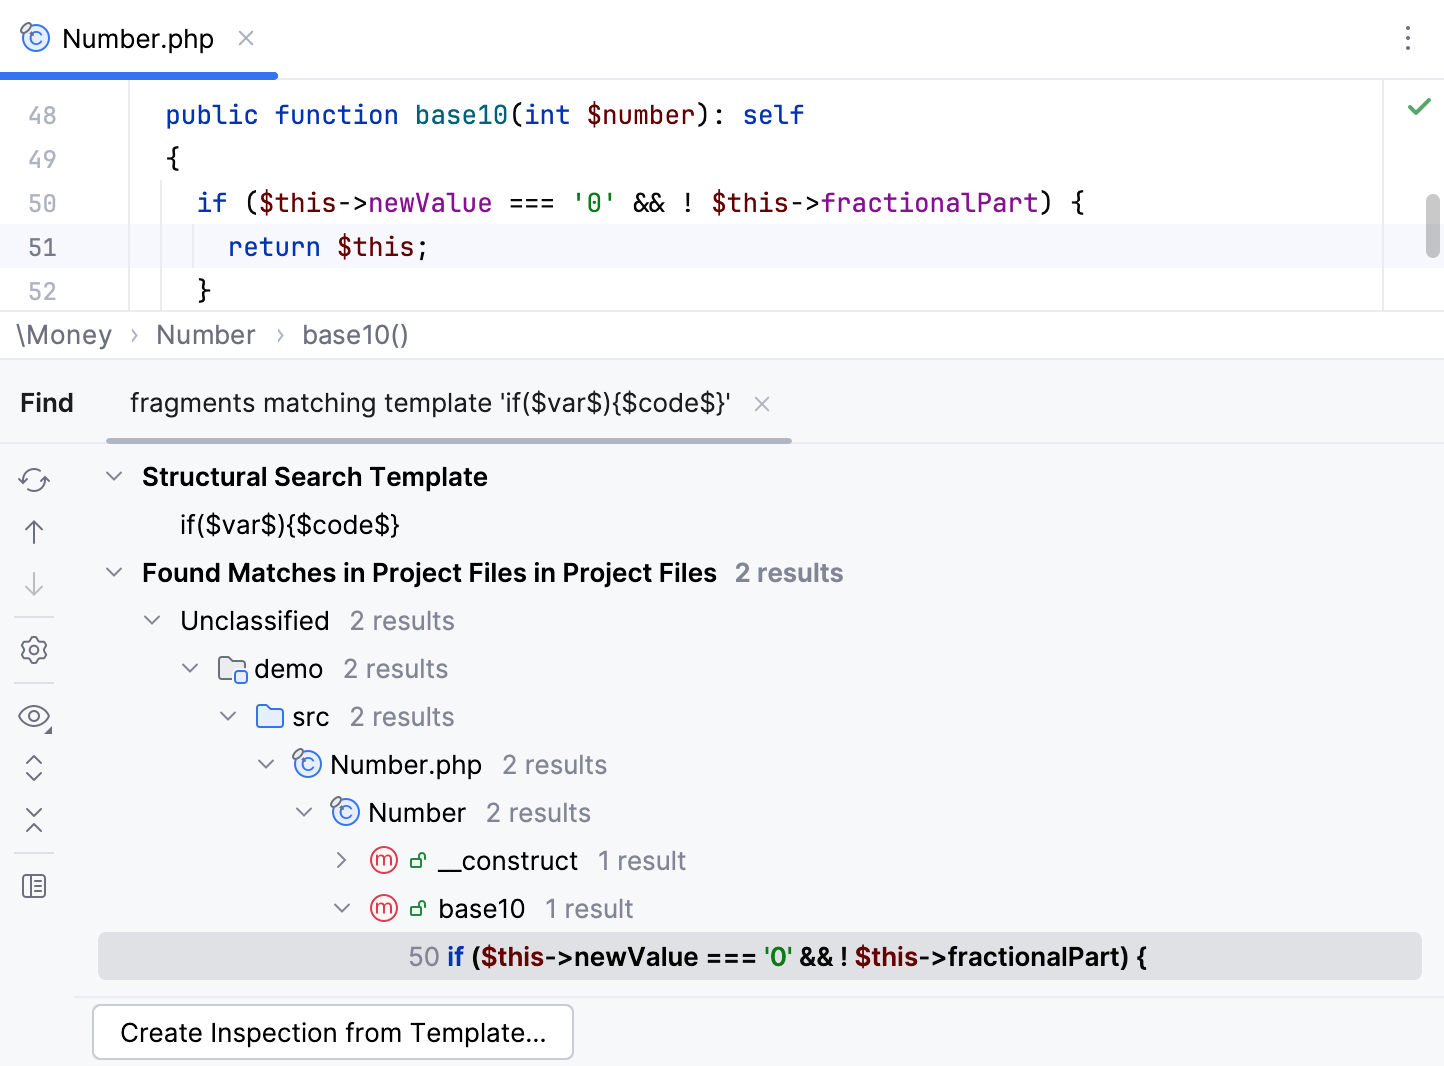Jump to next occurrence with the down arrow
This screenshot has height=1066, width=1444.
pos(33,584)
